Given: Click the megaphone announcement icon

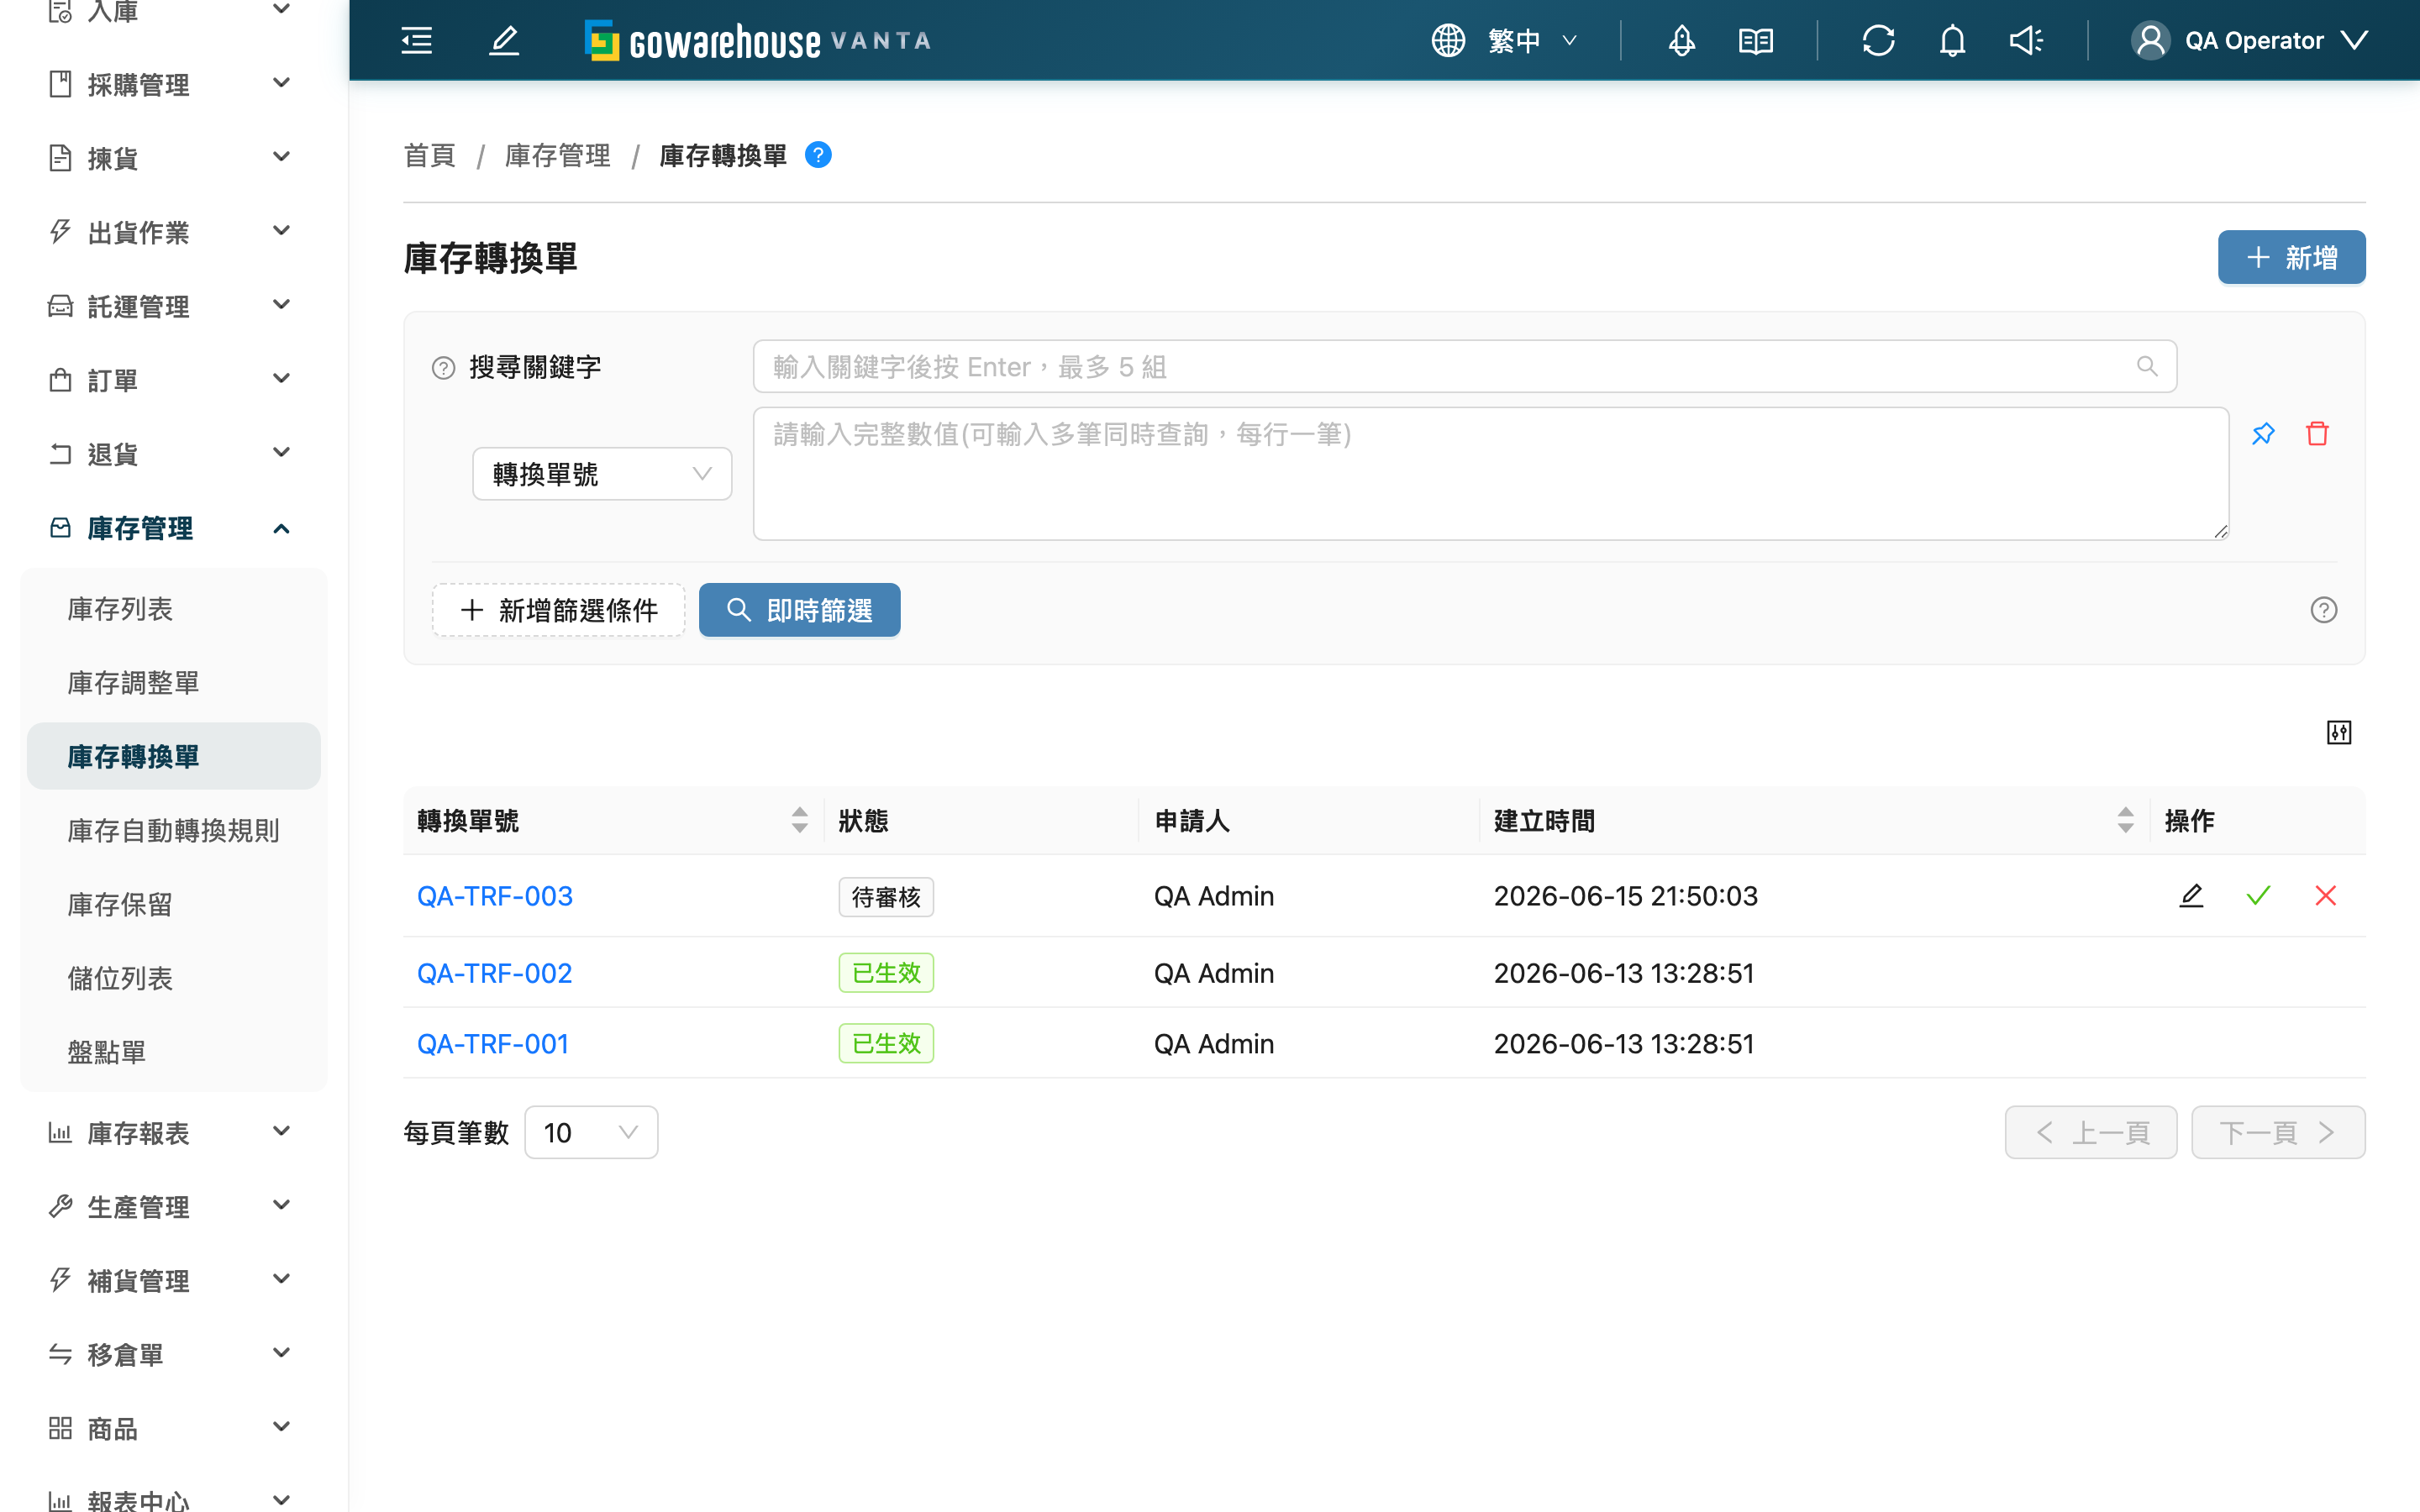Looking at the screenshot, I should coord(2026,41).
